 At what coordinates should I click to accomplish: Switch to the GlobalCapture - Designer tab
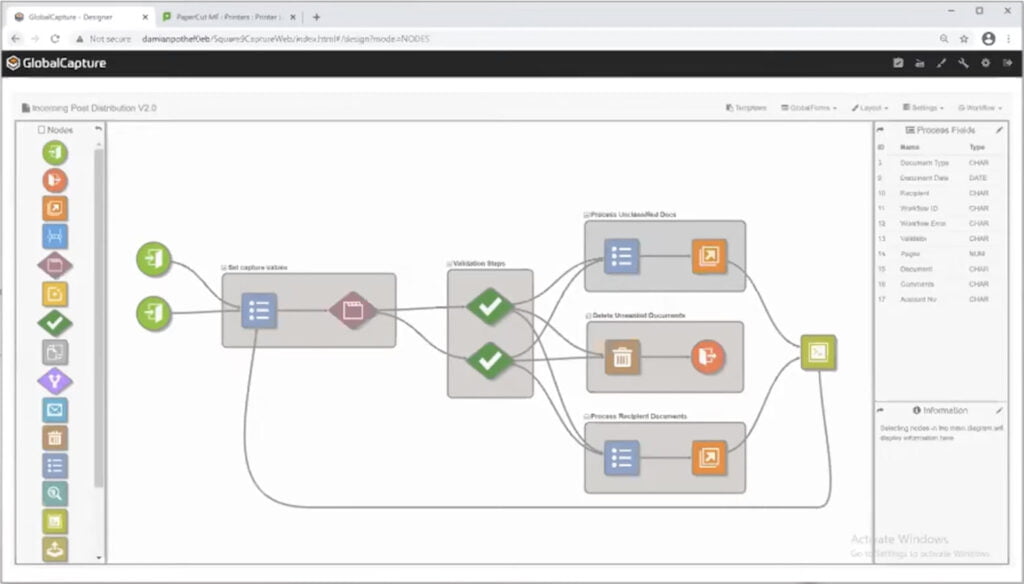[78, 17]
